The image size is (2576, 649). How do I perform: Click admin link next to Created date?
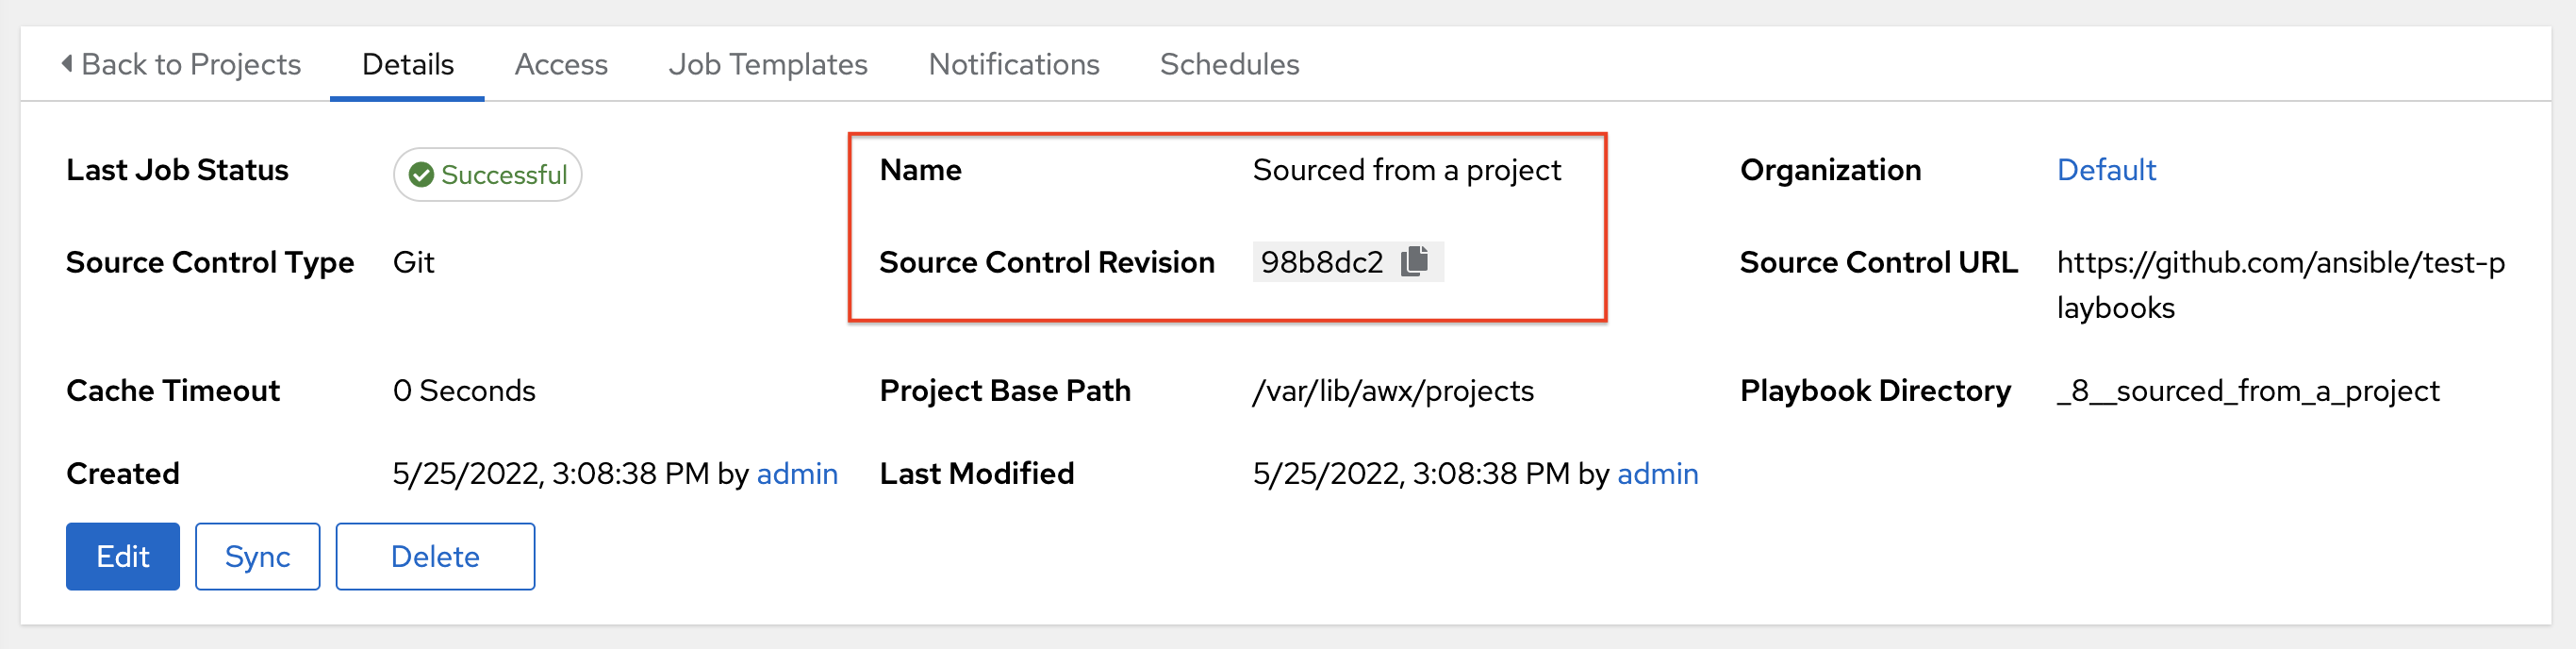pos(797,473)
